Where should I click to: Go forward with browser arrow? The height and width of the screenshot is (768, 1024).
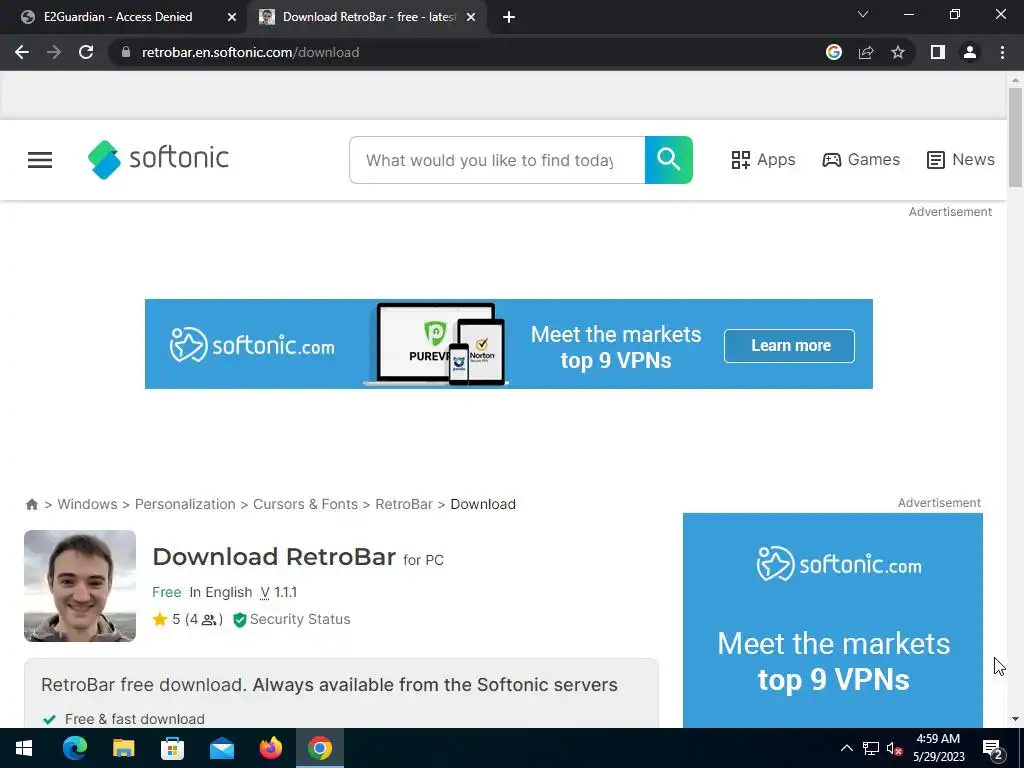click(54, 52)
